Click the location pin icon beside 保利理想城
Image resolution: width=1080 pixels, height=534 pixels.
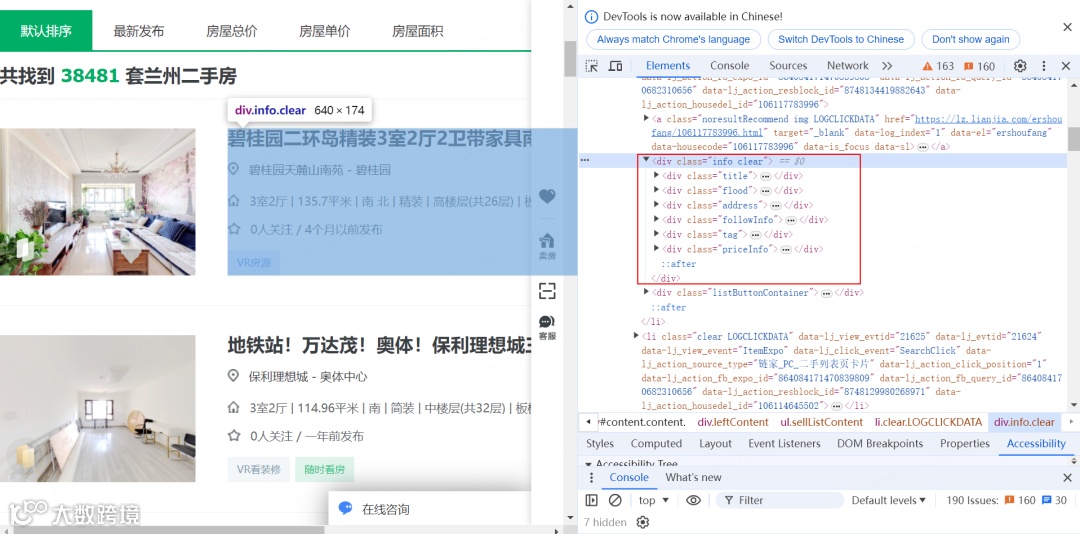tap(233, 376)
